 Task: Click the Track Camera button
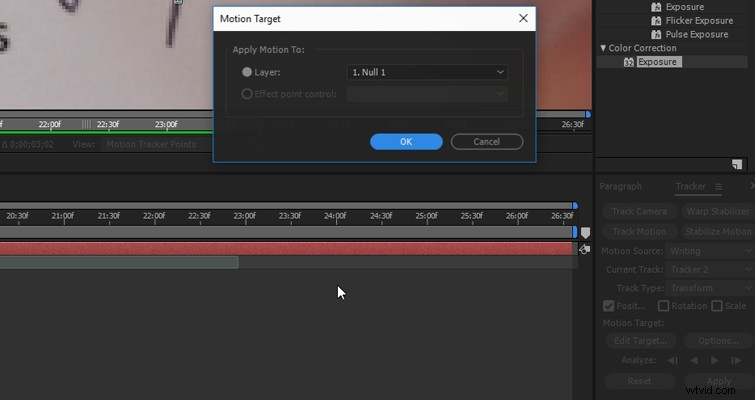(639, 211)
